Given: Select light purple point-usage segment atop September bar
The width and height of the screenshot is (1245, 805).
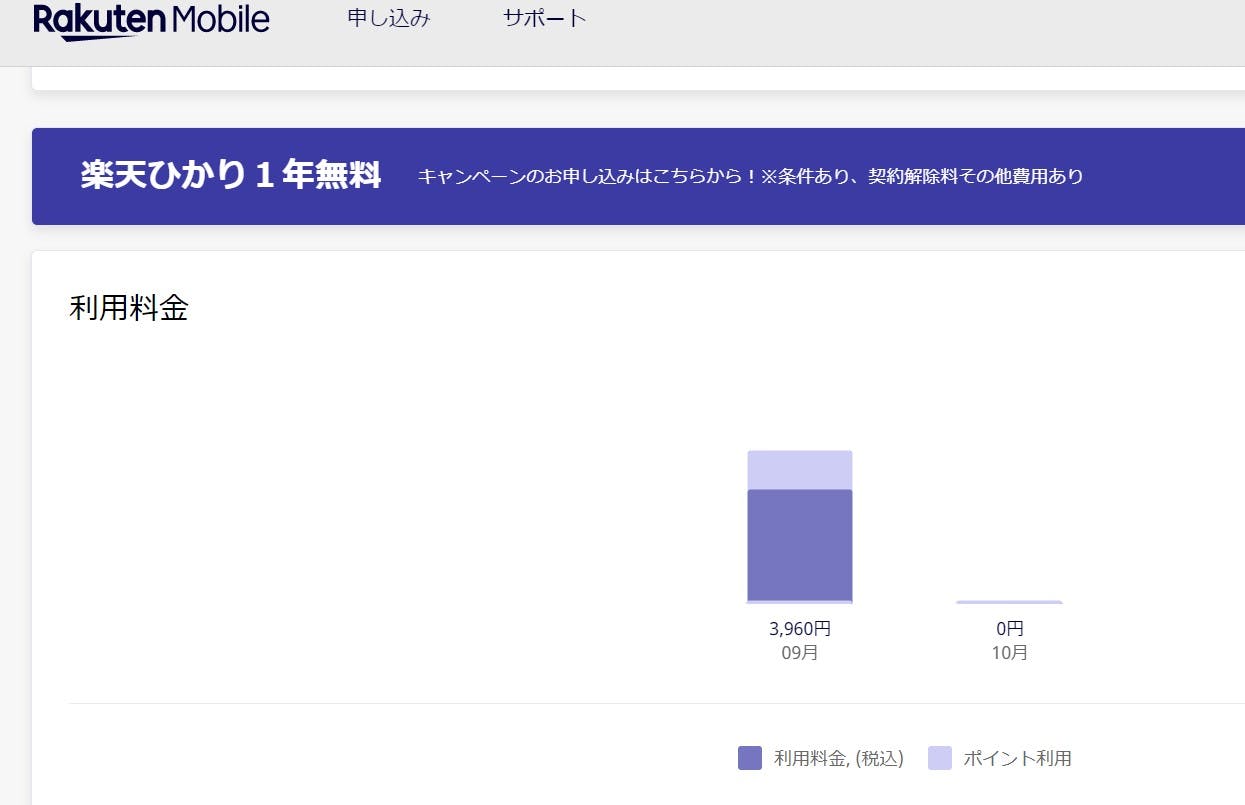Looking at the screenshot, I should [799, 470].
